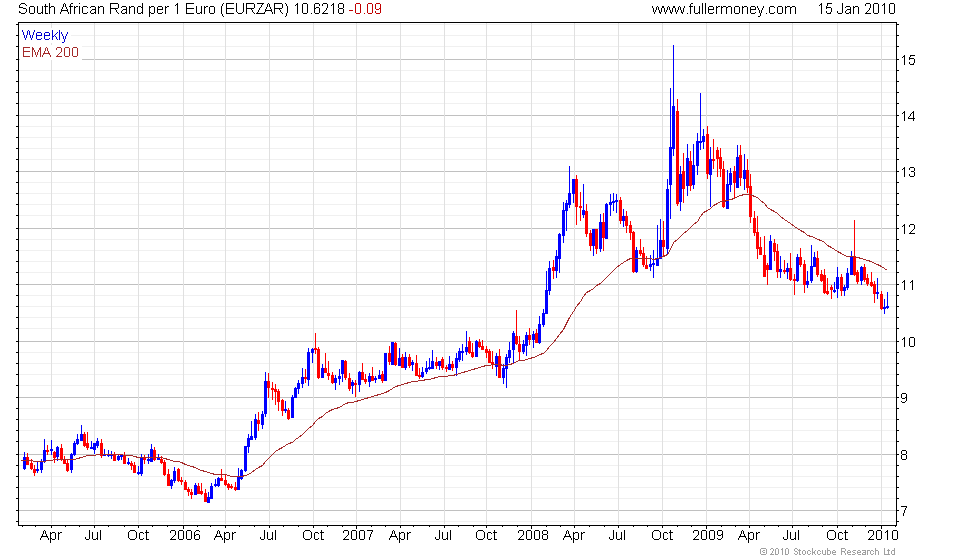
Task: Click the 2007 year label on time axis
Action: 358,536
